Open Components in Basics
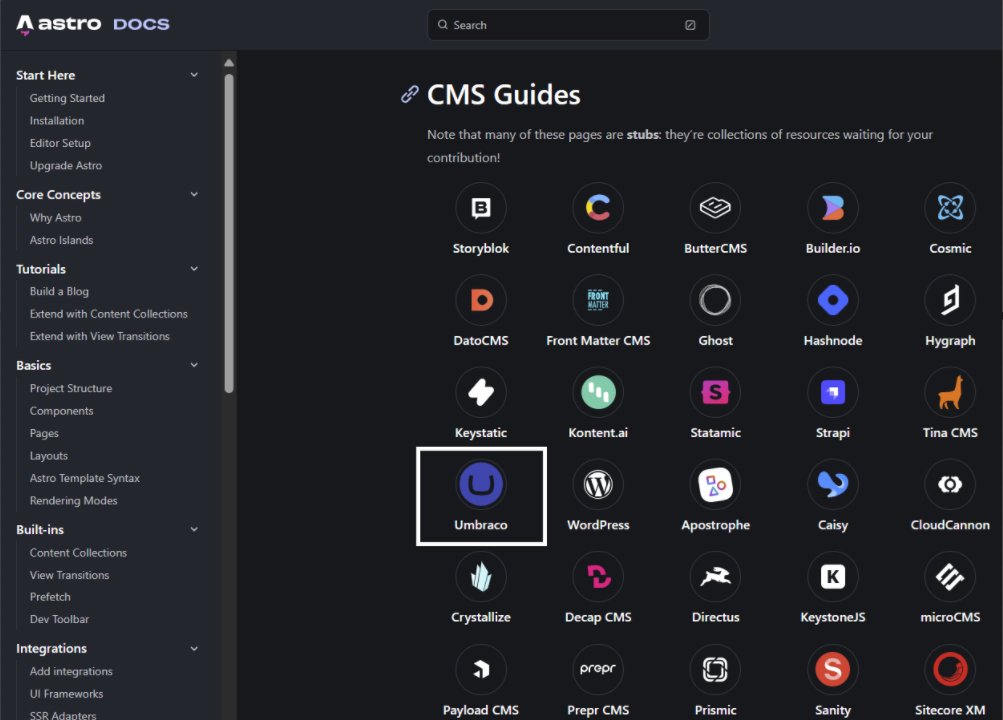Viewport: 1003px width, 720px height. coord(61,411)
